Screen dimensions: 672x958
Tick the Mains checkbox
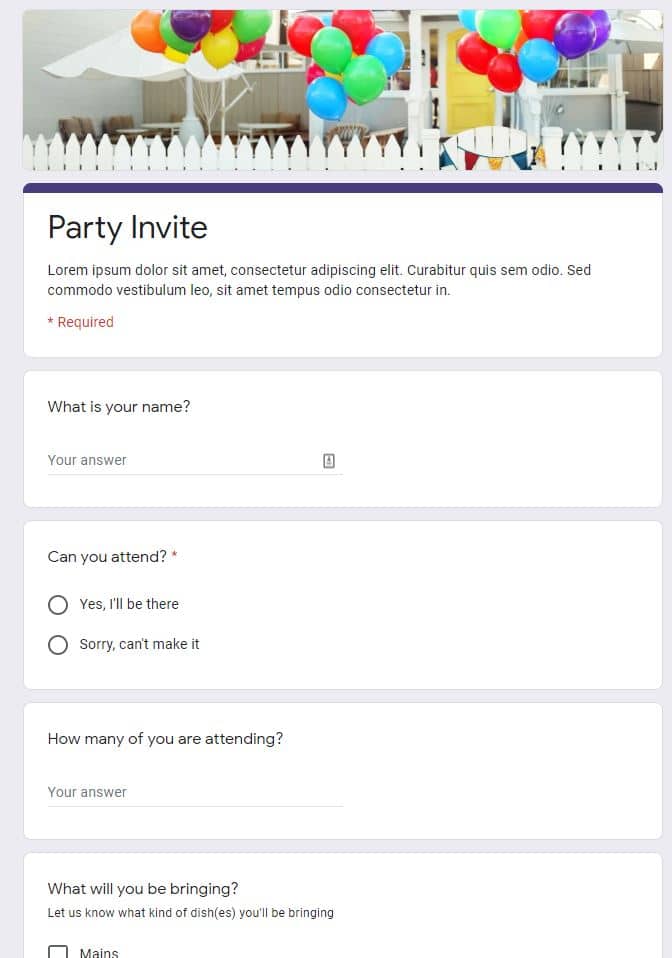click(x=58, y=952)
